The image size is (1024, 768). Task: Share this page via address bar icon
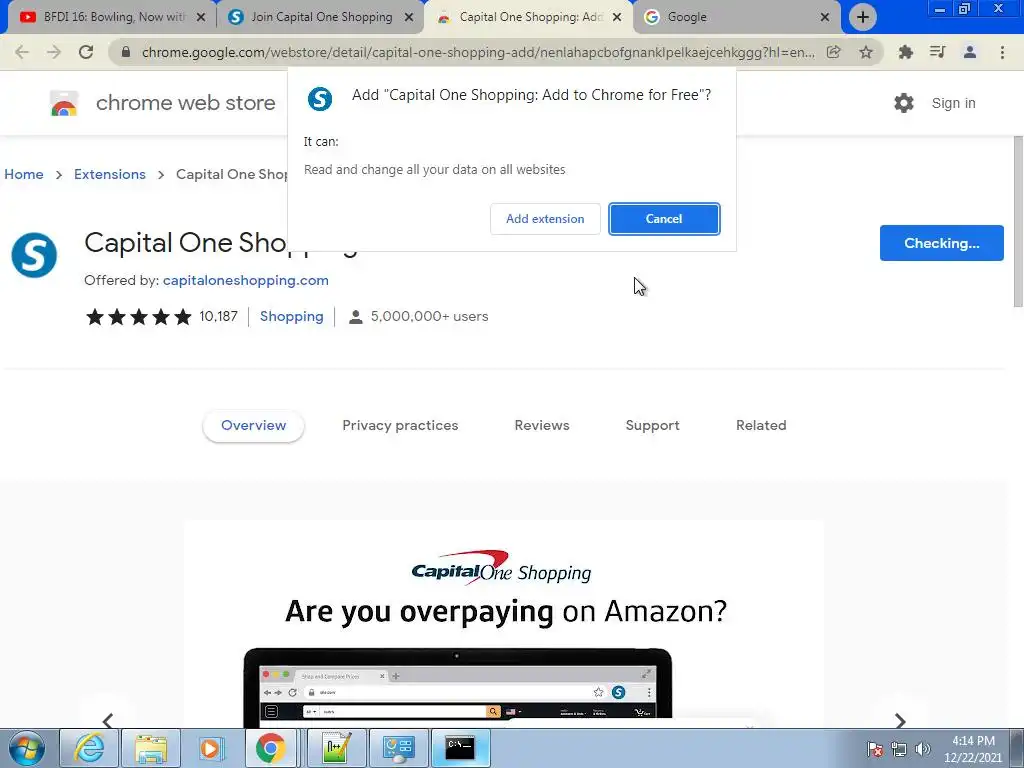pyautogui.click(x=833, y=52)
